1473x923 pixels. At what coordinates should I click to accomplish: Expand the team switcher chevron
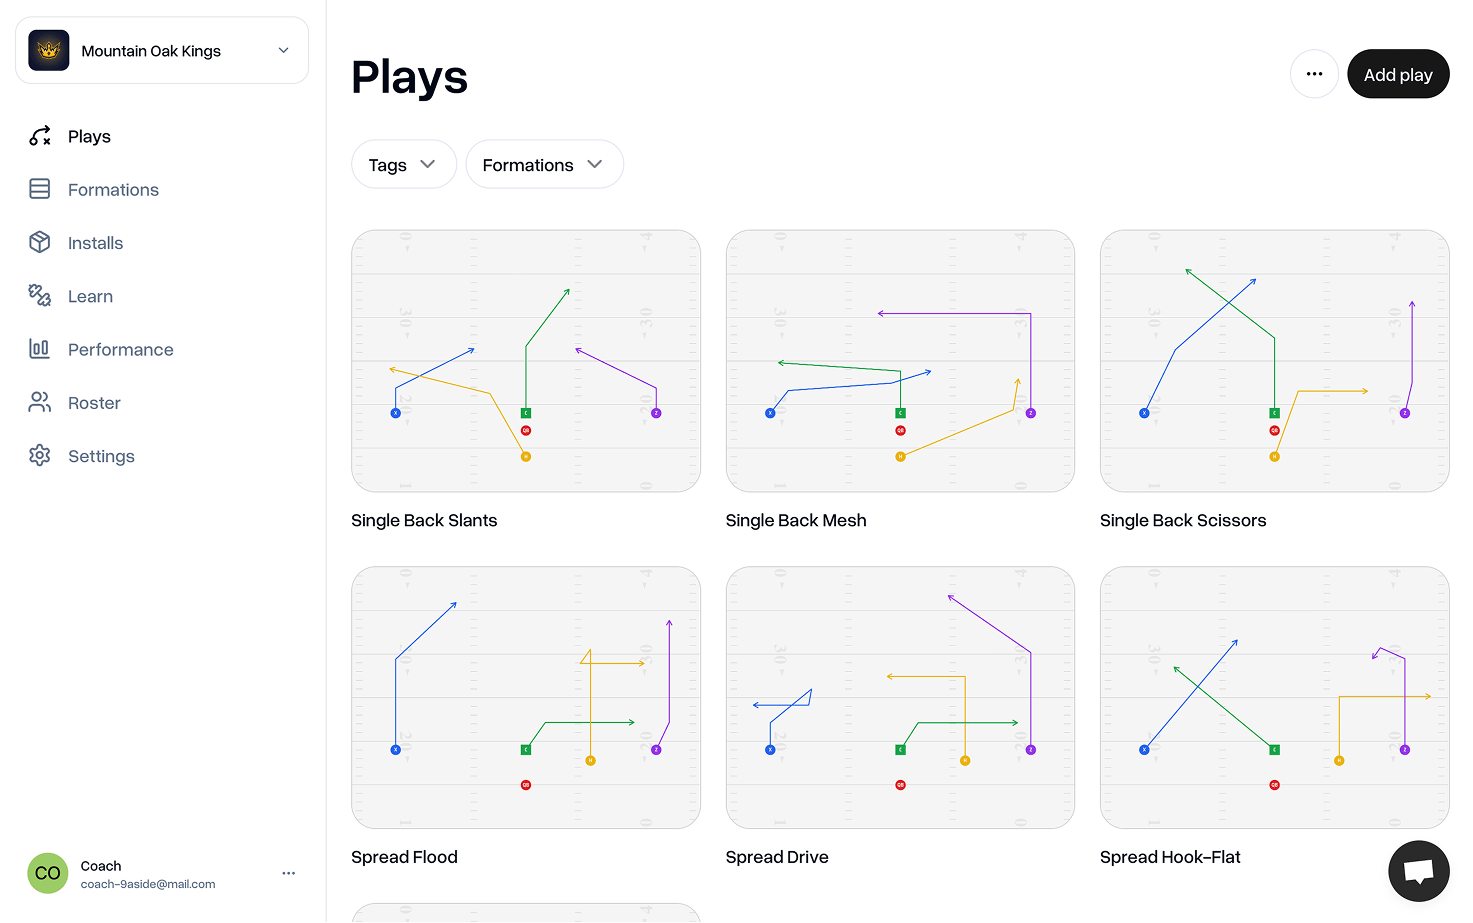pyautogui.click(x=283, y=49)
